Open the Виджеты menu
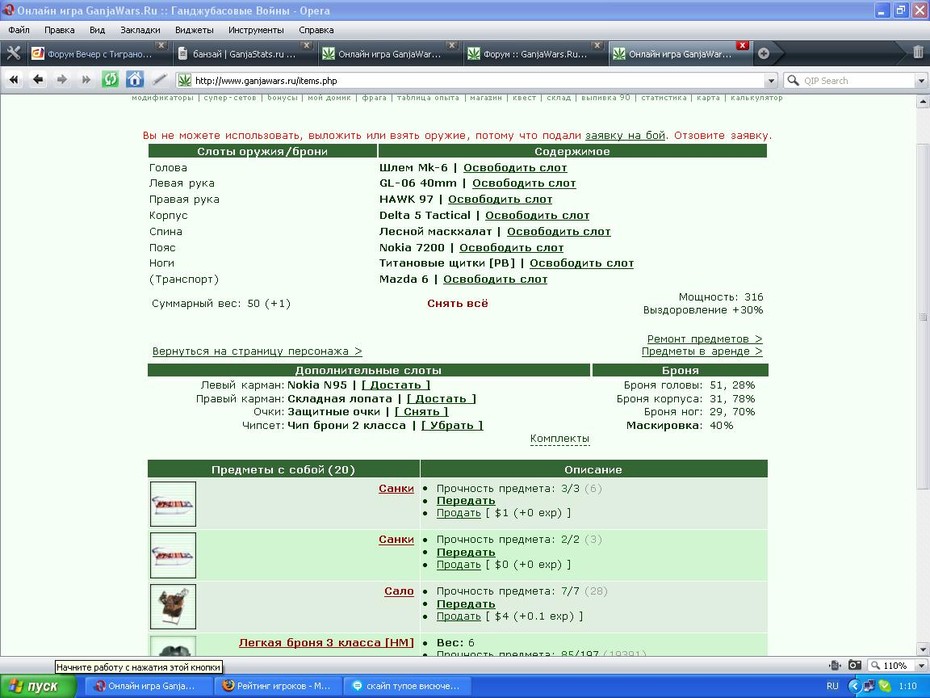The width and height of the screenshot is (930, 698). [x=194, y=30]
